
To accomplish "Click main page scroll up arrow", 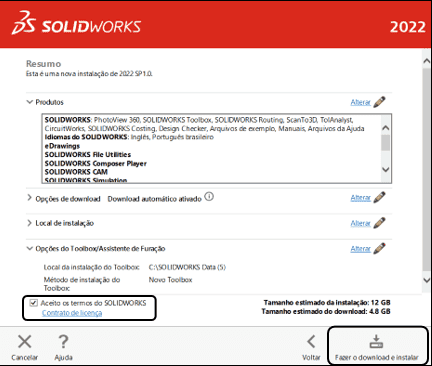I will point(427,61).
